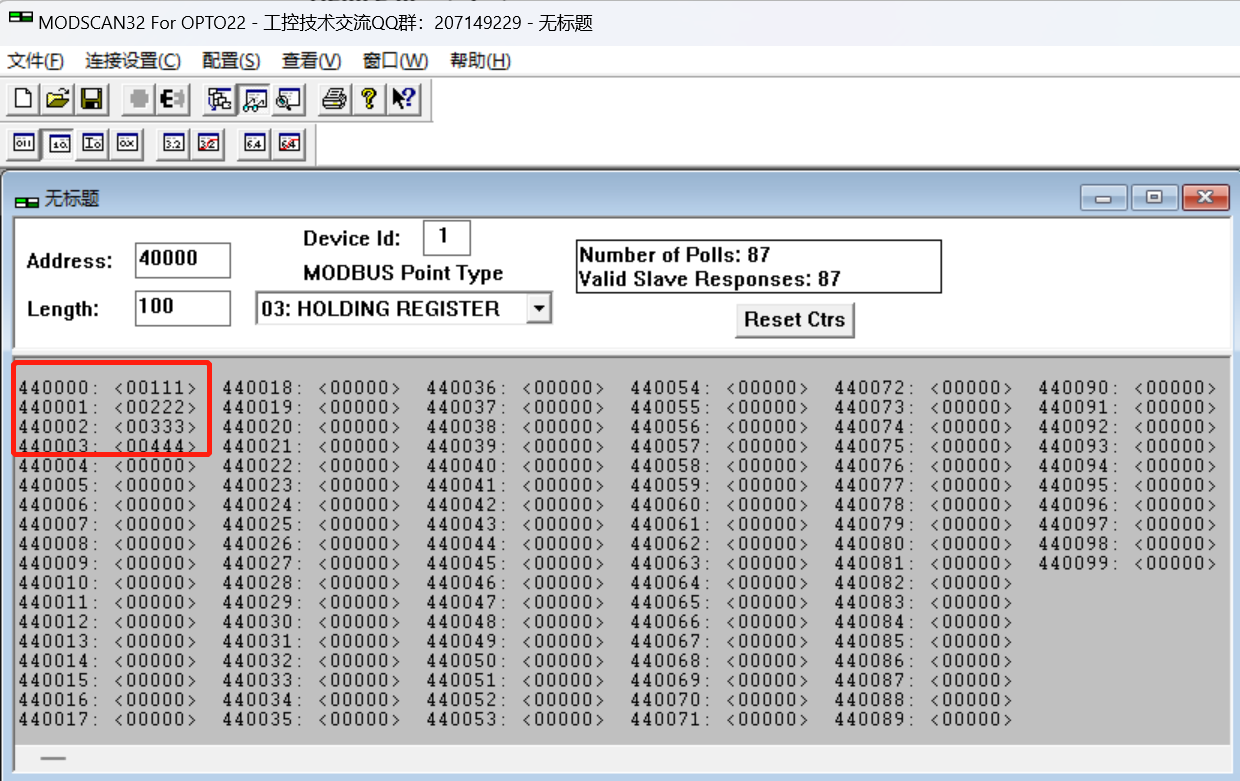This screenshot has width=1240, height=781.
Task: Click the child window icon beside 无标题
Action: [x=26, y=200]
